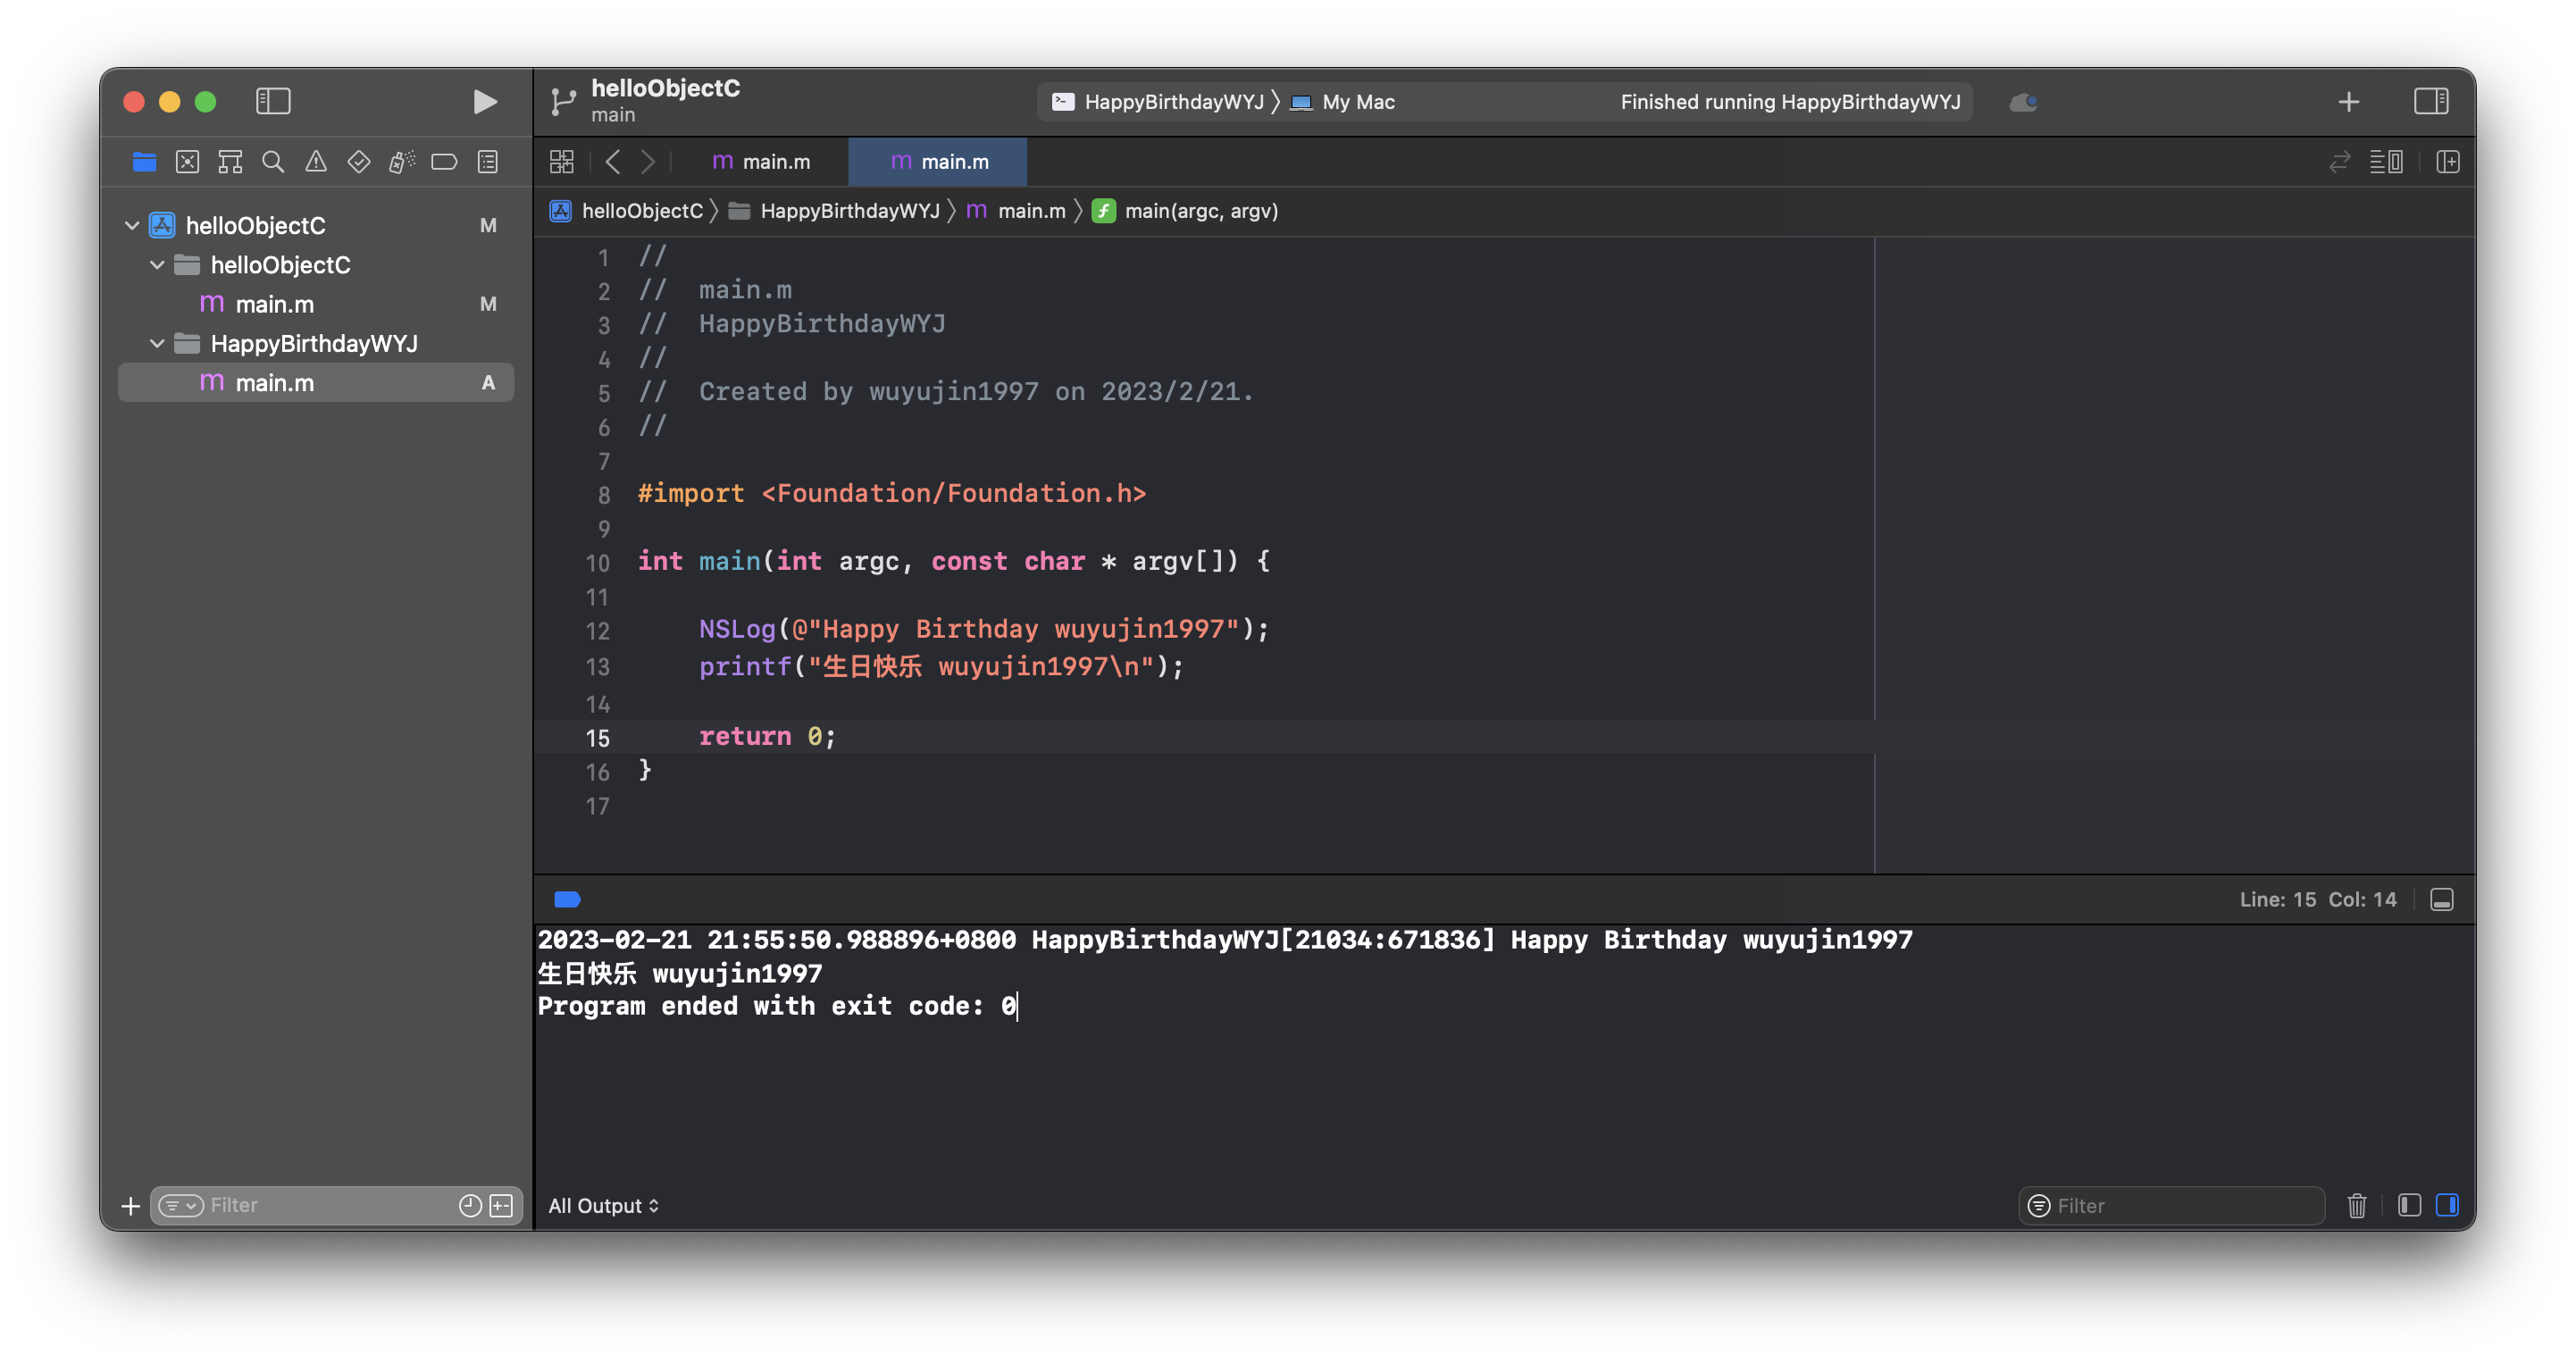Go back in editor history
This screenshot has height=1363, width=2576.
tap(613, 162)
